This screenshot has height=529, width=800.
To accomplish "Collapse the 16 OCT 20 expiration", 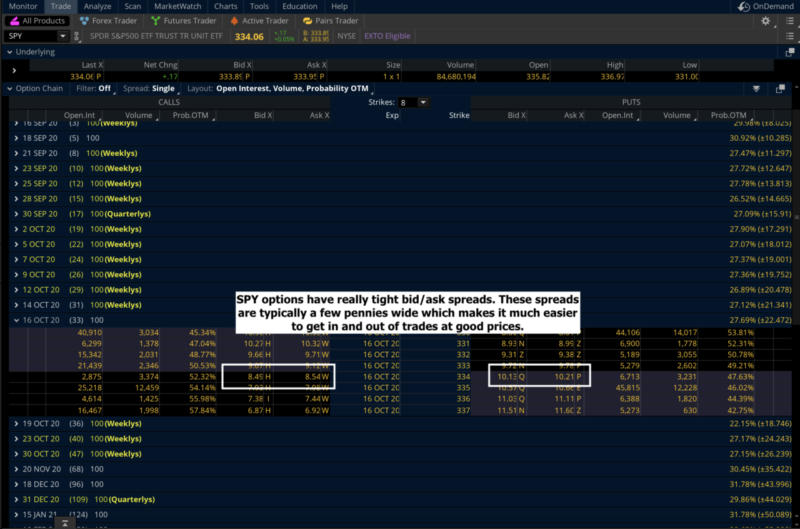I will (x=16, y=320).
